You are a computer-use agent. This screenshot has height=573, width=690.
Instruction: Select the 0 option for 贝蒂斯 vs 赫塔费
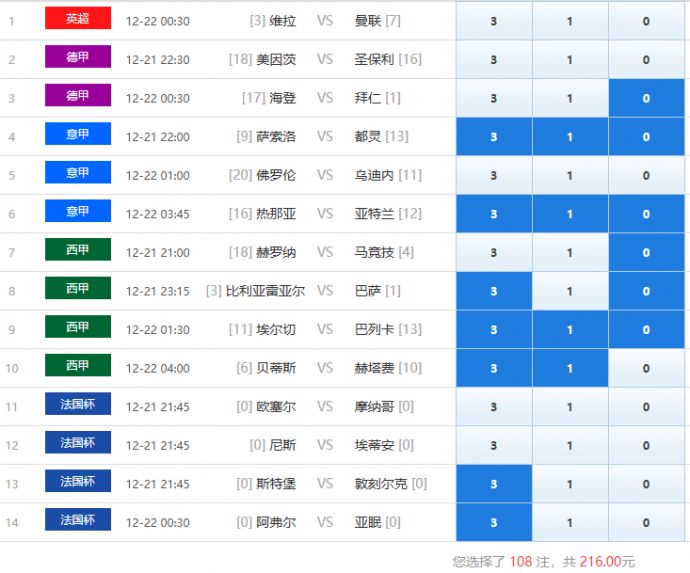(646, 368)
